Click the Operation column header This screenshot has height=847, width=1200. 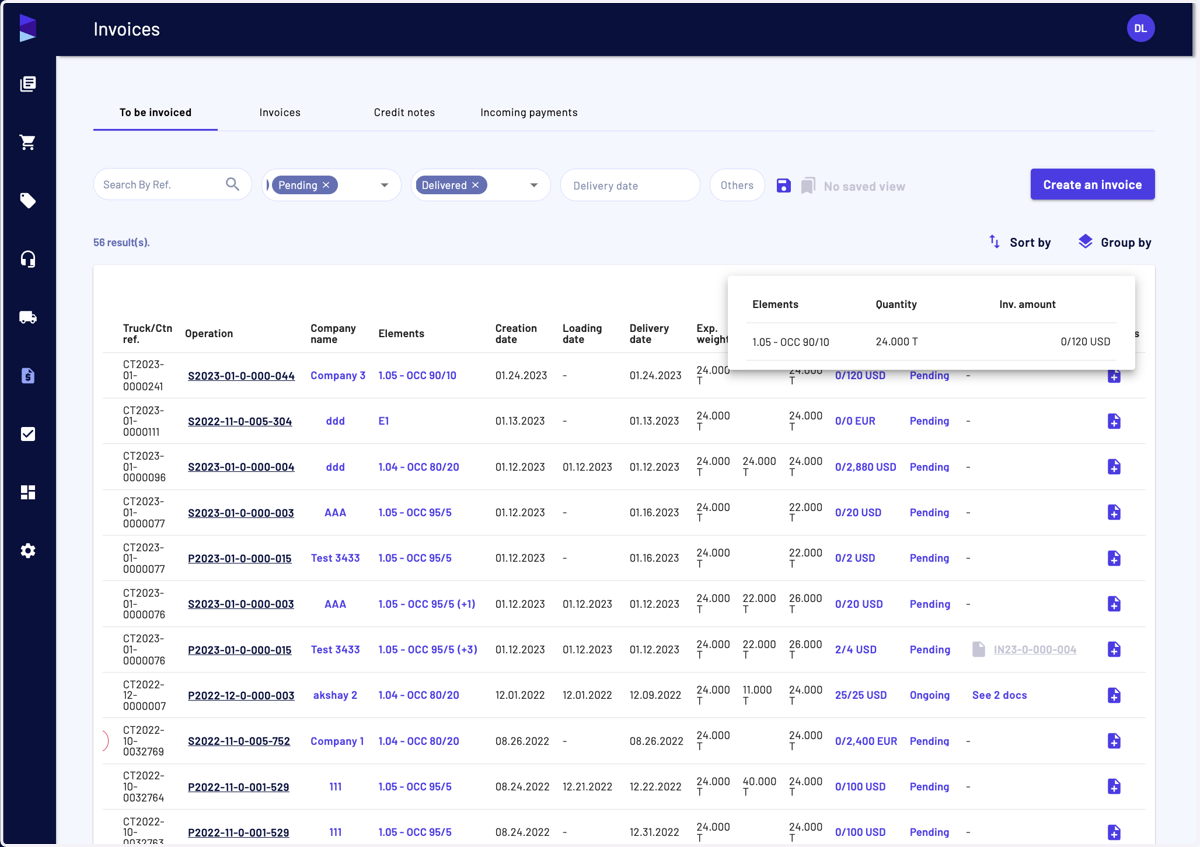click(209, 334)
